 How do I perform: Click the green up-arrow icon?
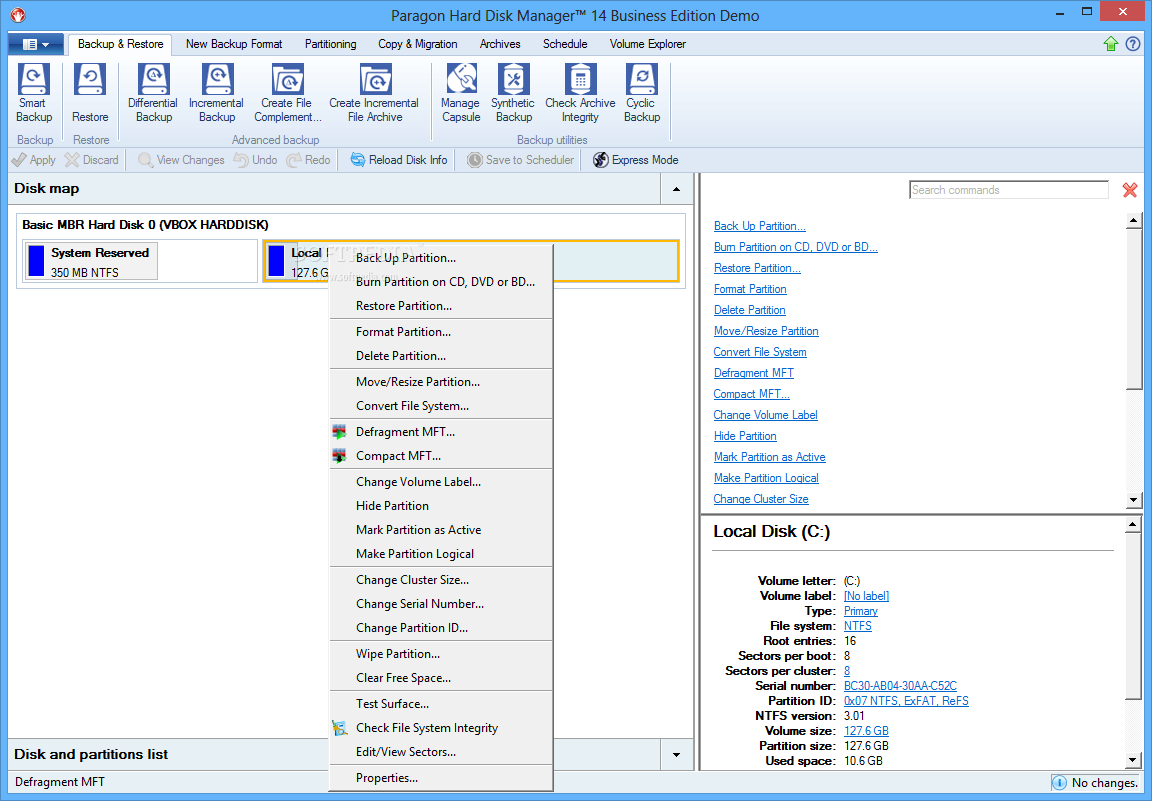pyautogui.click(x=1111, y=44)
